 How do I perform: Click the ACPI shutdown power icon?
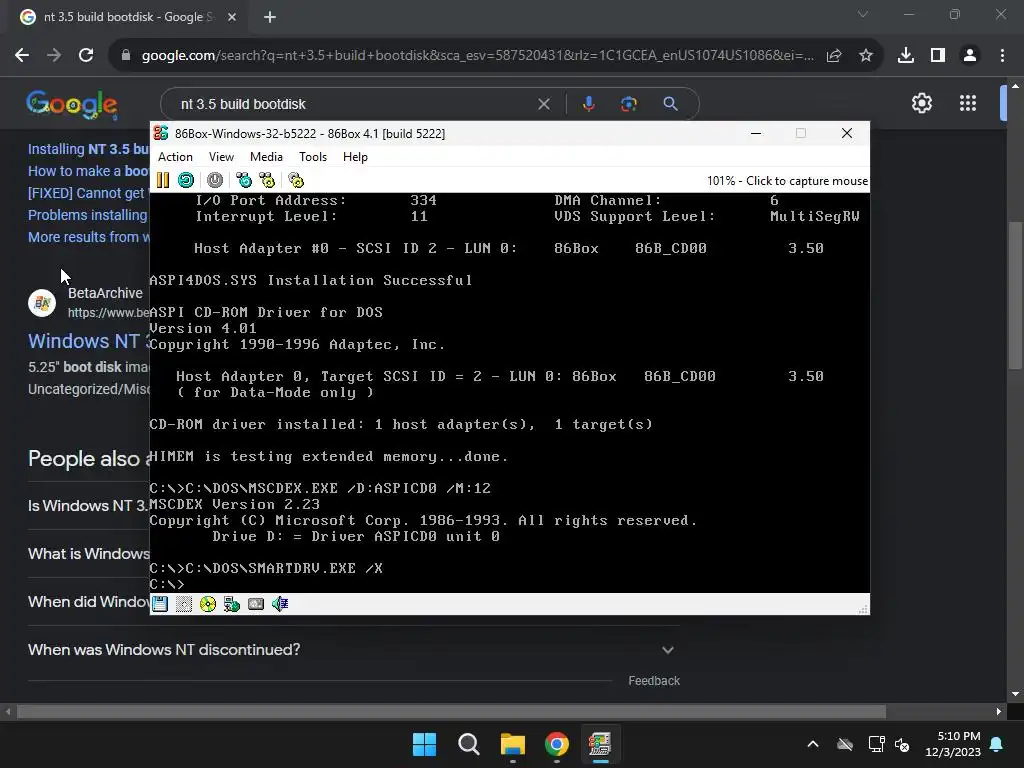[215, 180]
